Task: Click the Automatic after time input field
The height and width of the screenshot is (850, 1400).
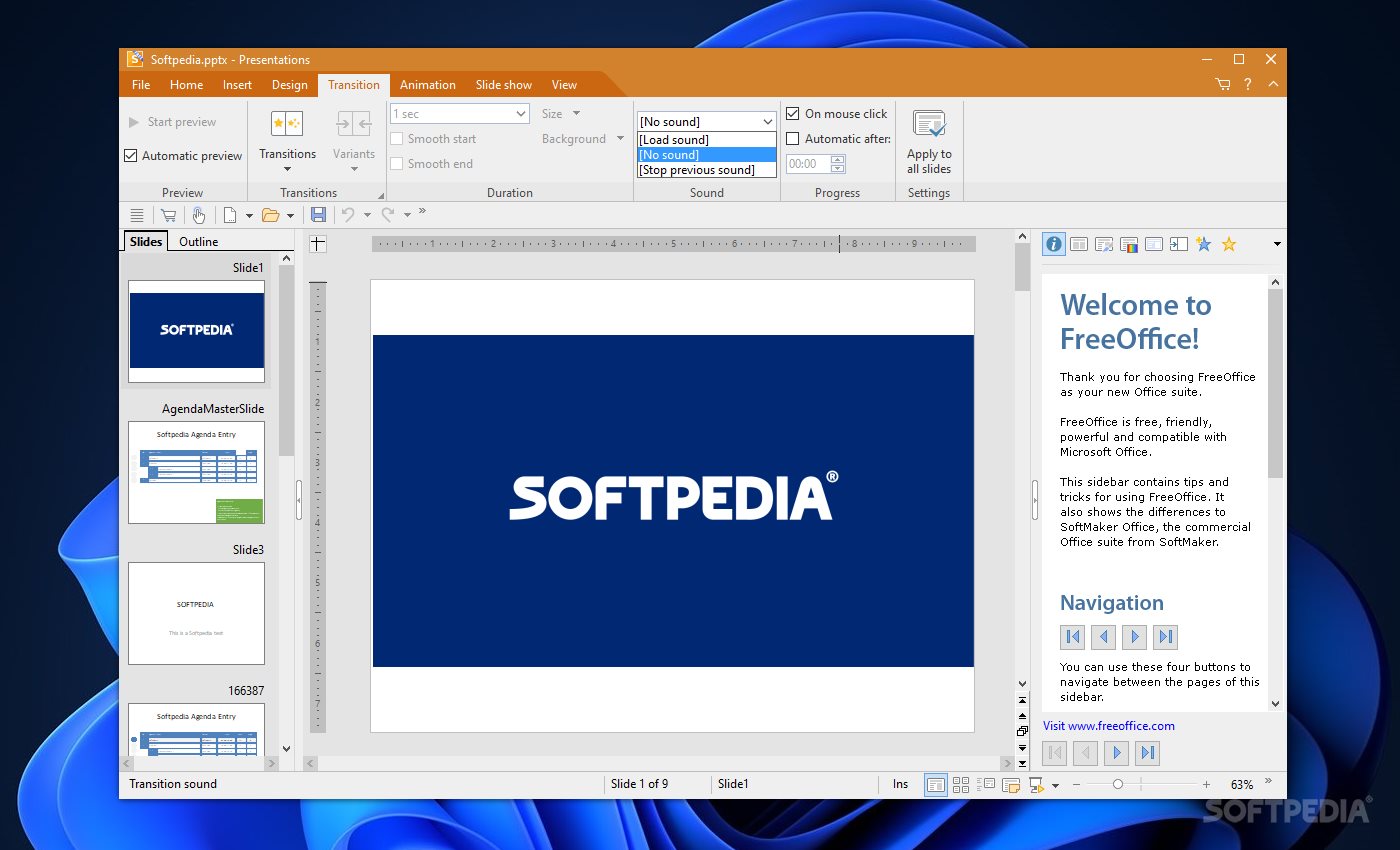Action: (x=808, y=164)
